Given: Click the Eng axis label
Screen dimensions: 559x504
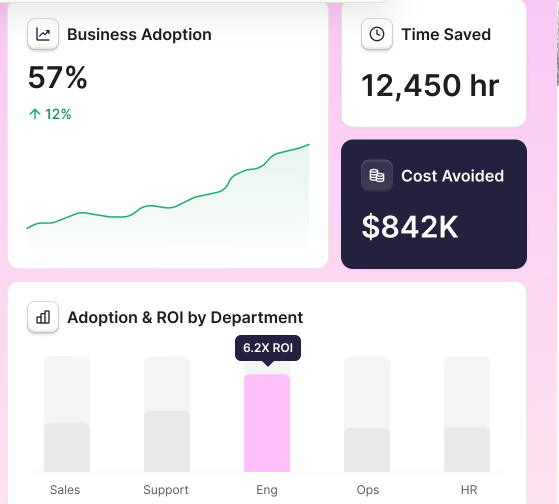Looking at the screenshot, I should tap(267, 490).
